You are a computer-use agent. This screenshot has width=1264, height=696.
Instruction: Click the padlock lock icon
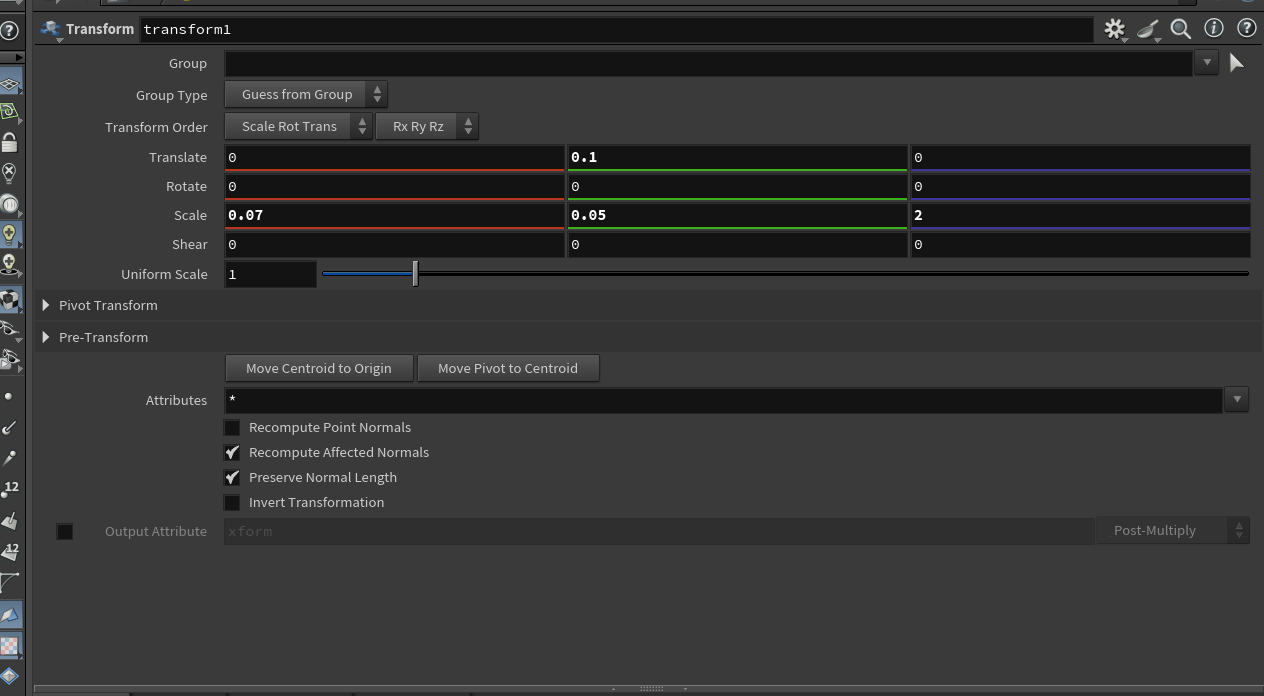pyautogui.click(x=10, y=142)
